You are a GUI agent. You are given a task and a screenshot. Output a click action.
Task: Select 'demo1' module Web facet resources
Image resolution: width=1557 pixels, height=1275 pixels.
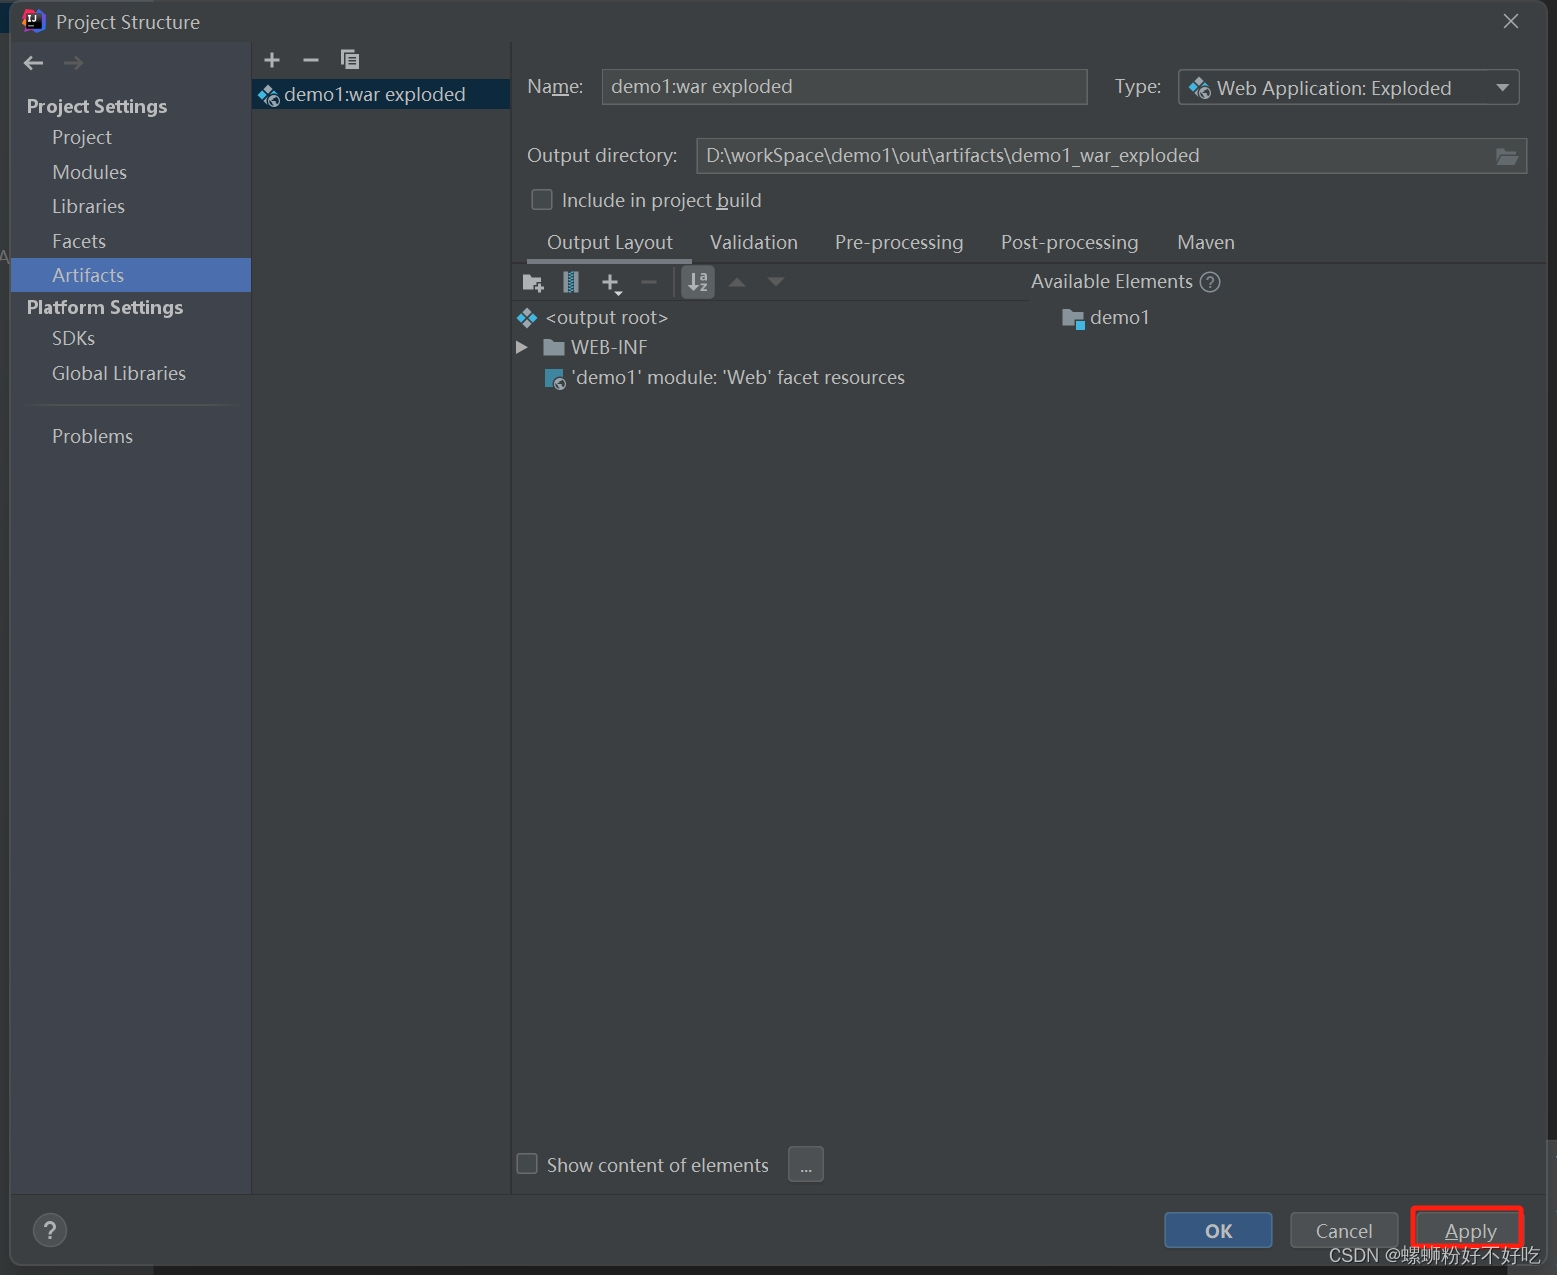725,377
